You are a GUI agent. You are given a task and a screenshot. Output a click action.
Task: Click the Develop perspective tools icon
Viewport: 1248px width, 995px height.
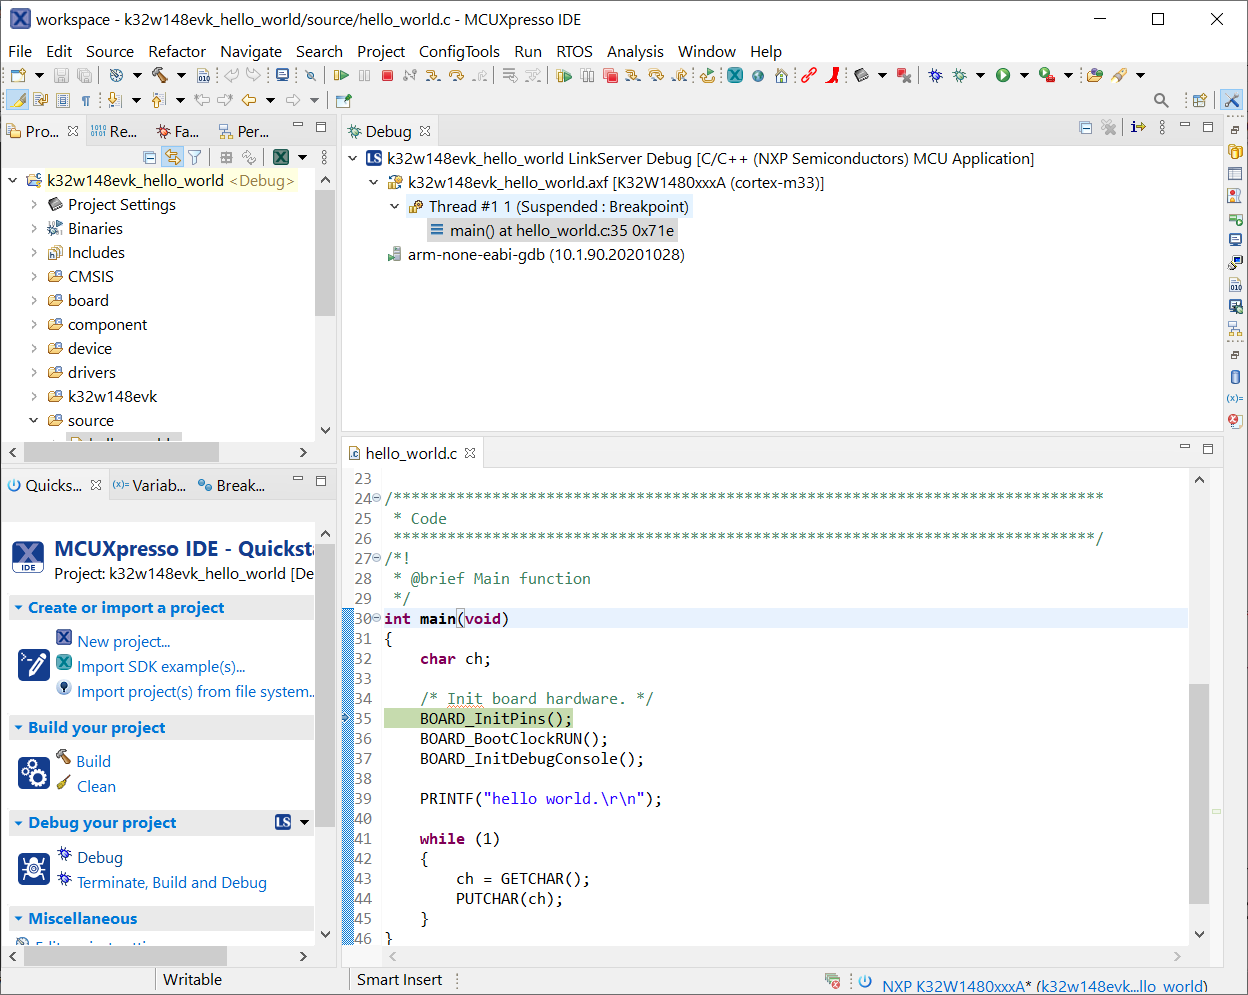click(x=1232, y=100)
